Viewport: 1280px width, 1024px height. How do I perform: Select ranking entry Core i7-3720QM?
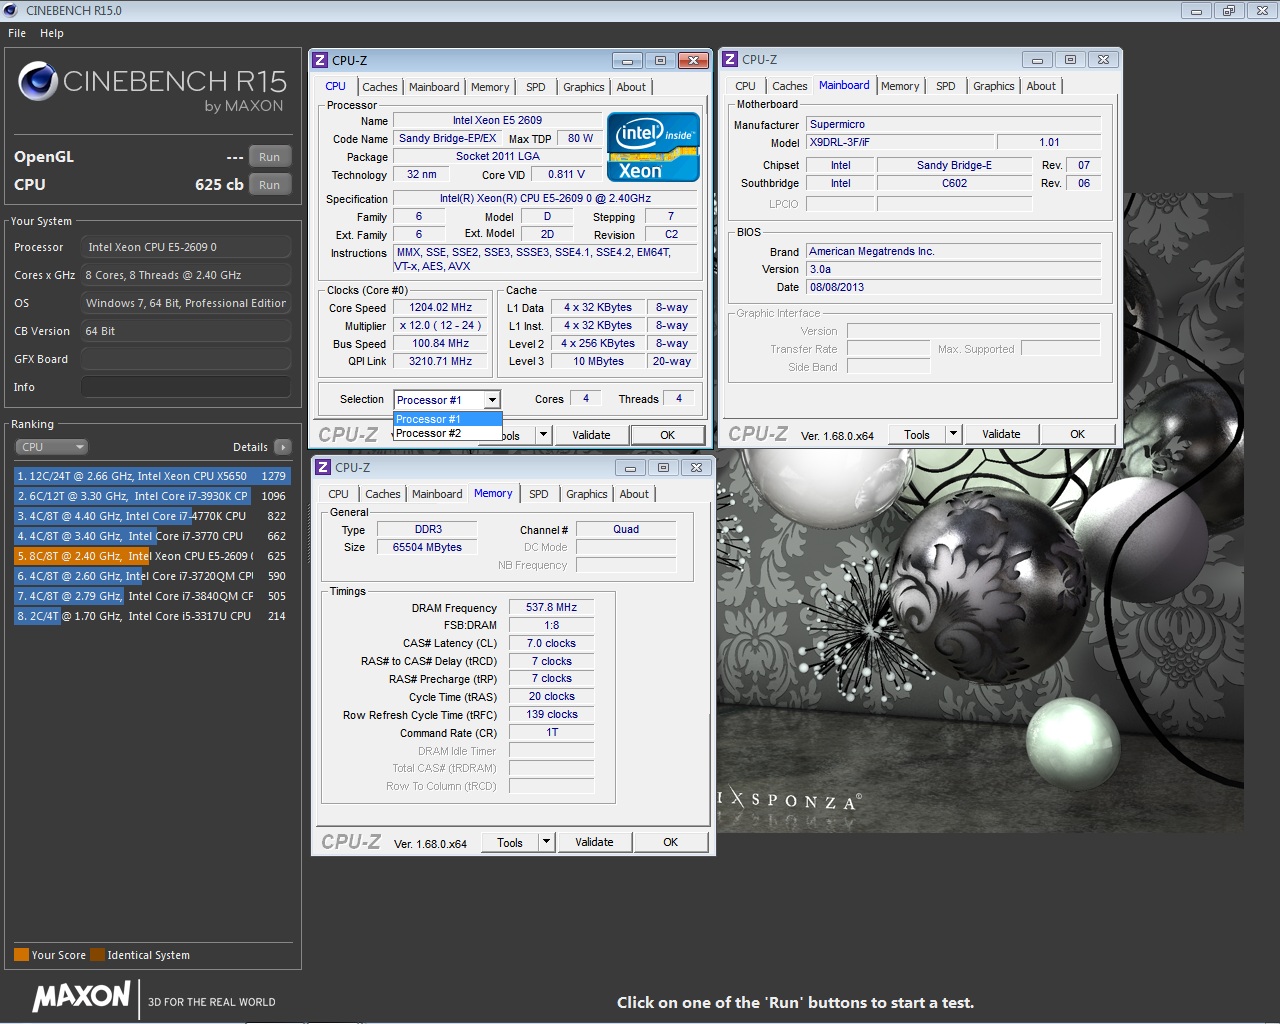pyautogui.click(x=152, y=576)
